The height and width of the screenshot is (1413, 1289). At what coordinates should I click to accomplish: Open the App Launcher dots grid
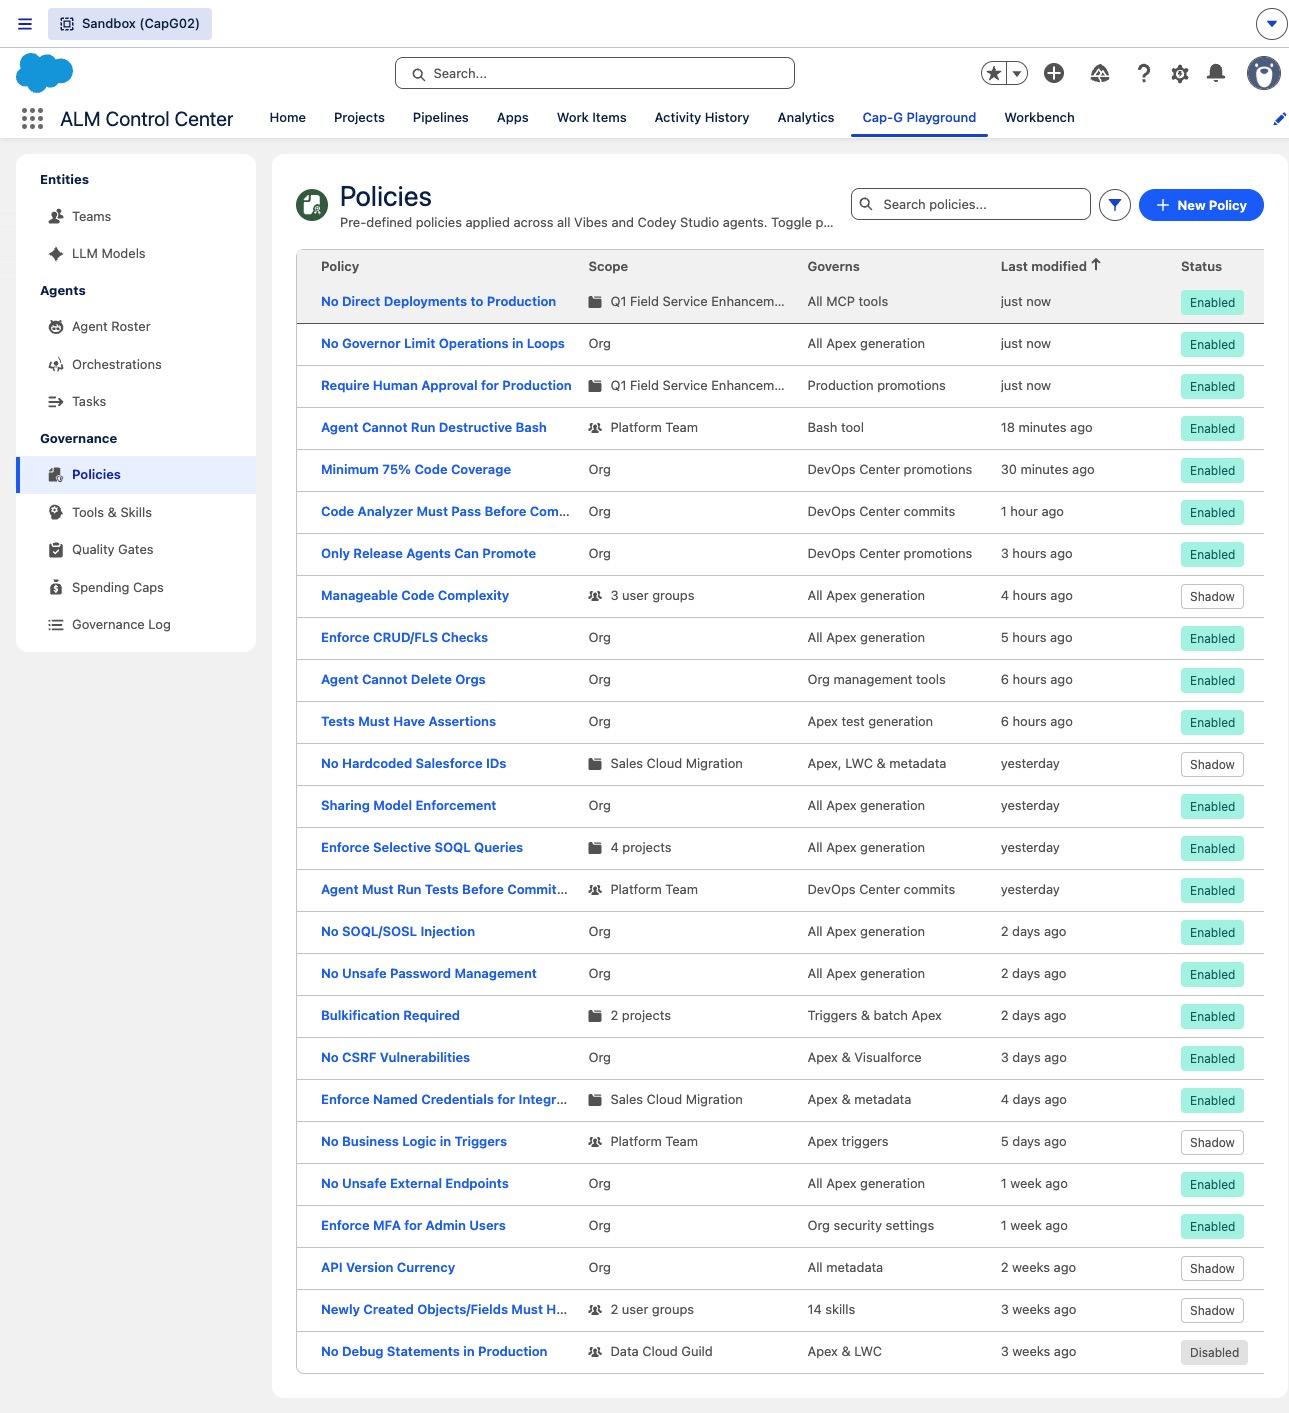coord(32,119)
